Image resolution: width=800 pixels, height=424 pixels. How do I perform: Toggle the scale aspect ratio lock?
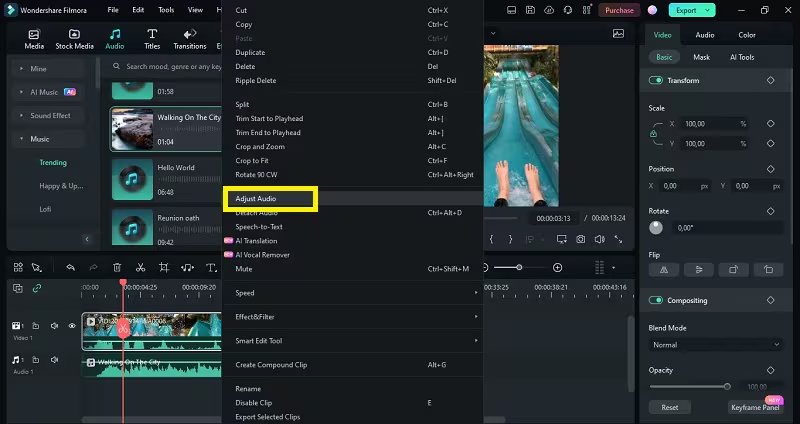point(653,134)
